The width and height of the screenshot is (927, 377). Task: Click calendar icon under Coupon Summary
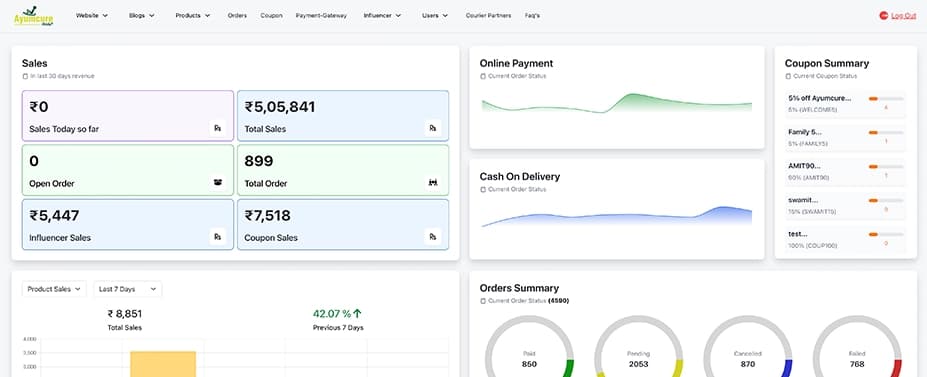[787, 76]
